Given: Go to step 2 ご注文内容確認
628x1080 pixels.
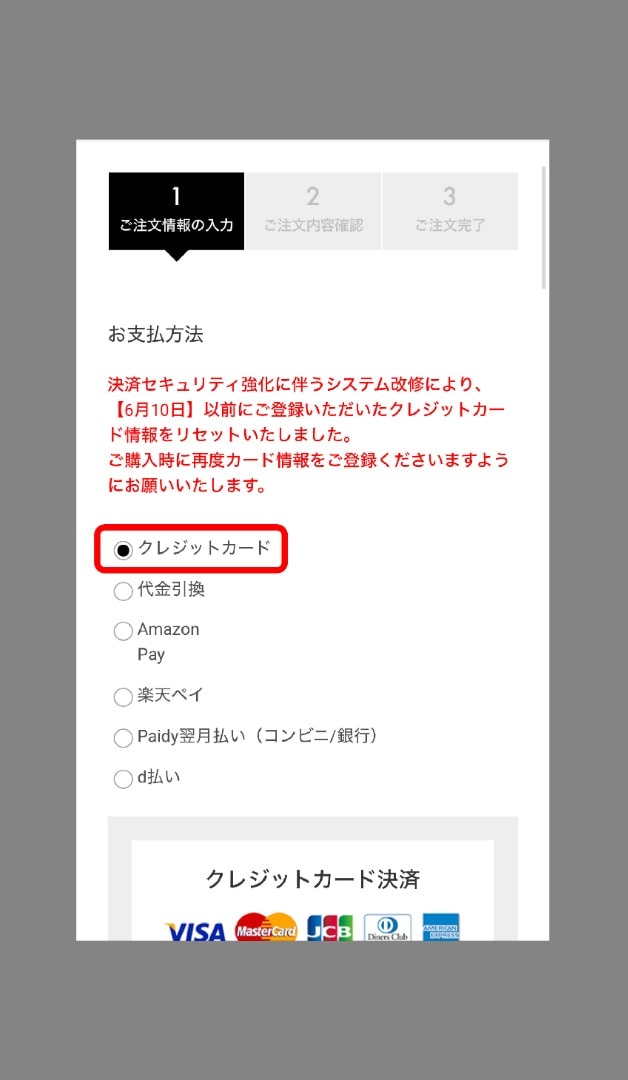Looking at the screenshot, I should tap(313, 211).
